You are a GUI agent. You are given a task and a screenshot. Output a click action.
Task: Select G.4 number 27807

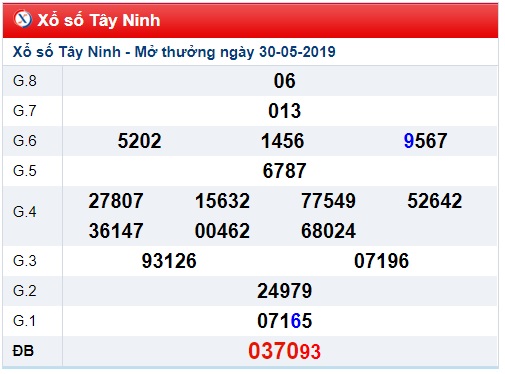click(116, 201)
